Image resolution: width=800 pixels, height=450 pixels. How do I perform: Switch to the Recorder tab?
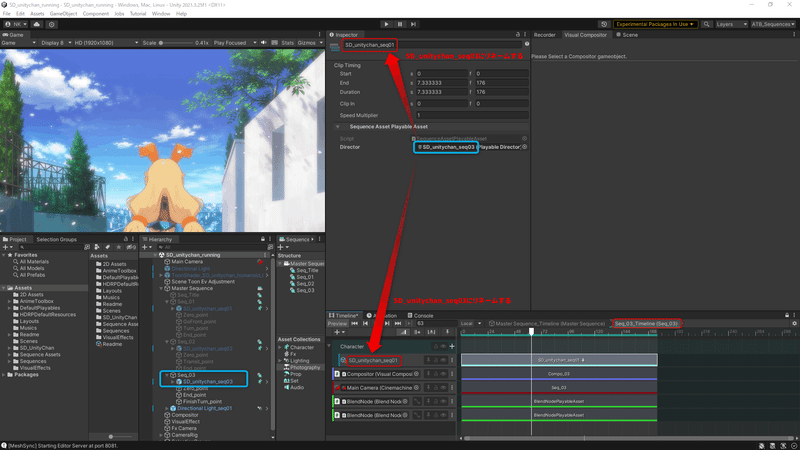pyautogui.click(x=544, y=35)
